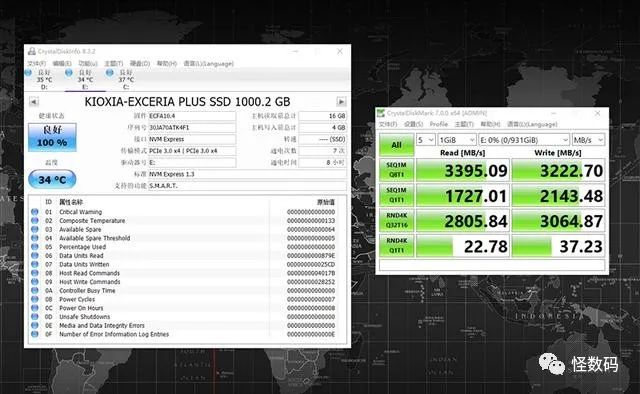Click the standard field NVM Express 1.3
The width and height of the screenshot is (640, 394).
[x=247, y=174]
